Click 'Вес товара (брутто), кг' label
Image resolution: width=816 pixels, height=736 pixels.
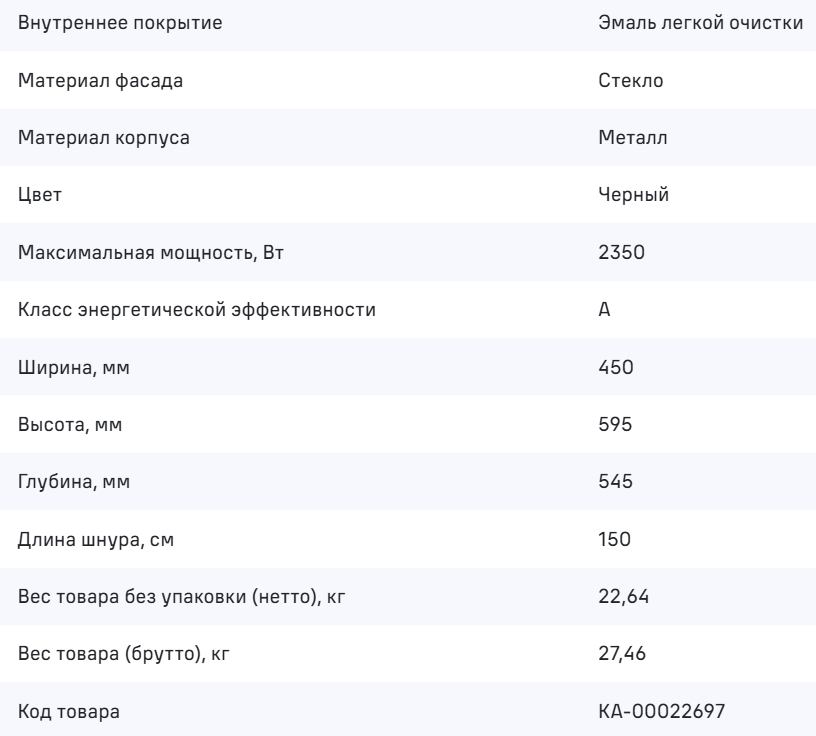click(x=131, y=655)
